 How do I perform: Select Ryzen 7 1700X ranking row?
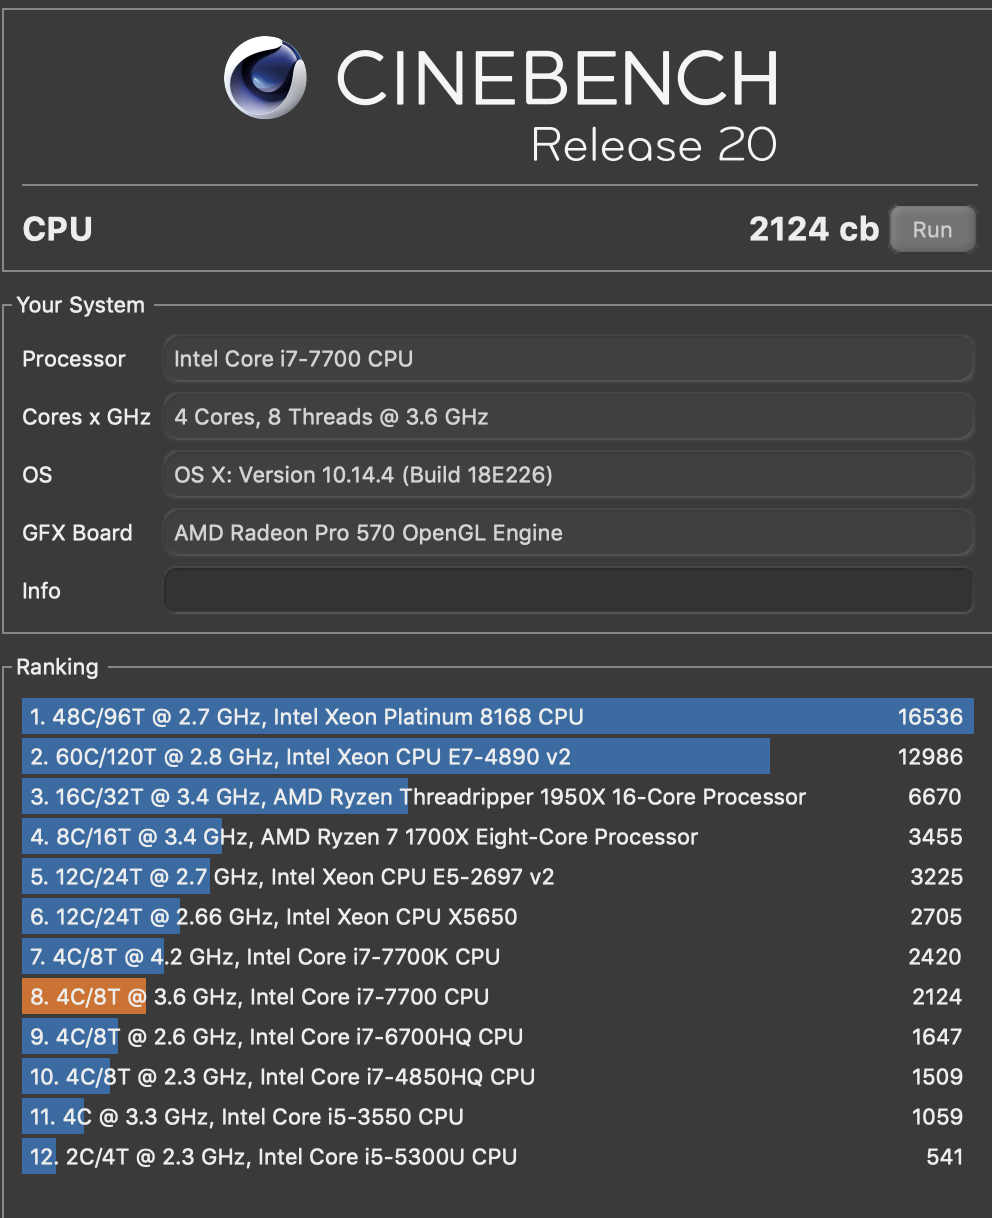[497, 837]
